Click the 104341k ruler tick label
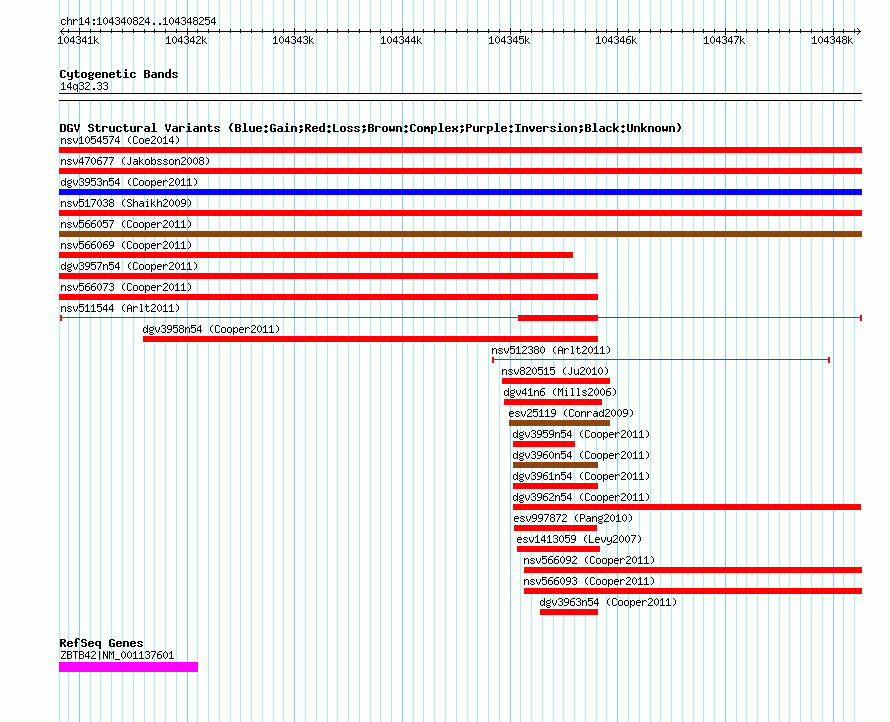 coord(78,40)
